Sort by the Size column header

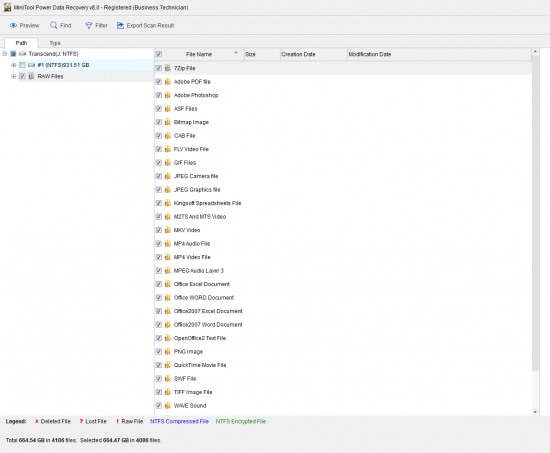(x=262, y=54)
